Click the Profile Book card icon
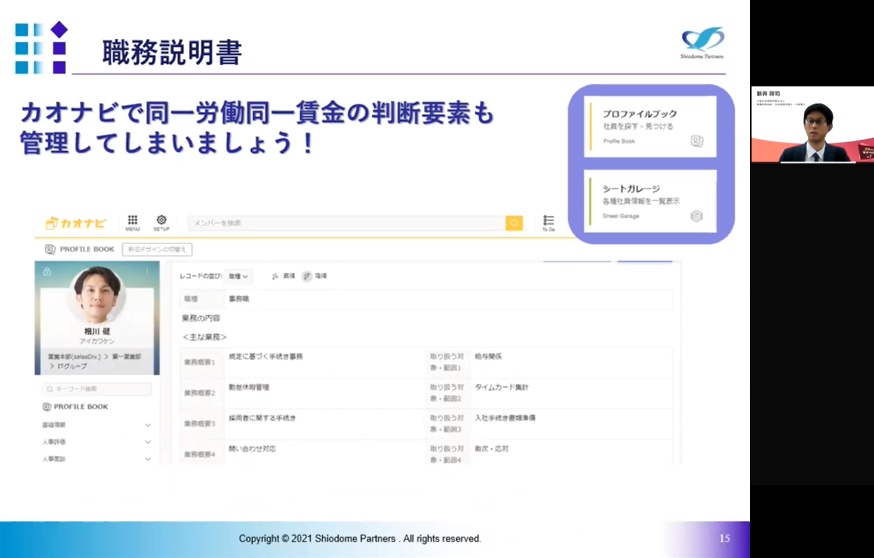The height and width of the screenshot is (558, 874). point(696,141)
